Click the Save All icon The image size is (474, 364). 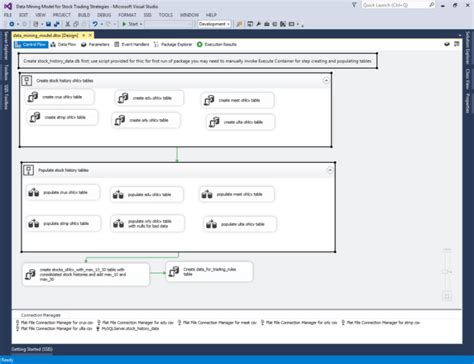pyautogui.click(x=57, y=24)
